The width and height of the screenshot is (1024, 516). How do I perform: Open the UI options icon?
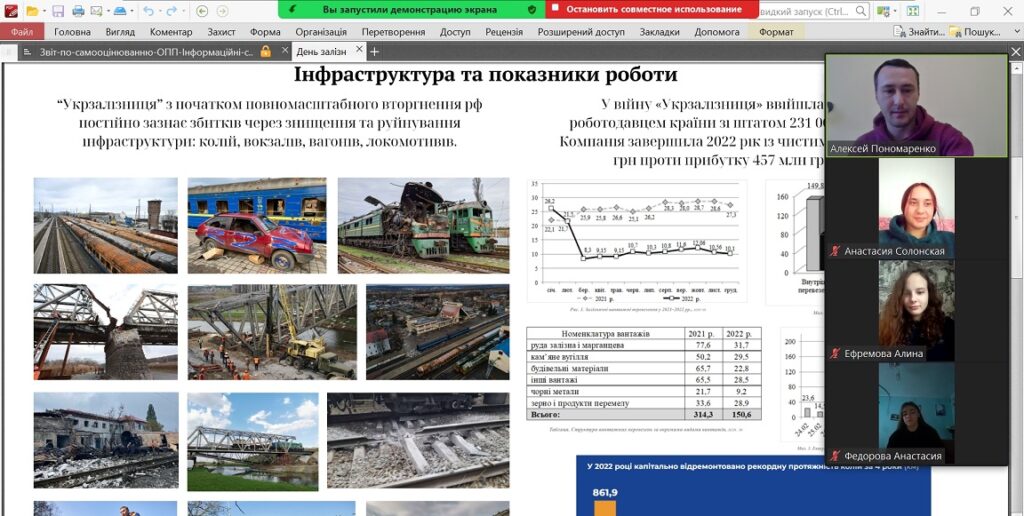click(883, 10)
